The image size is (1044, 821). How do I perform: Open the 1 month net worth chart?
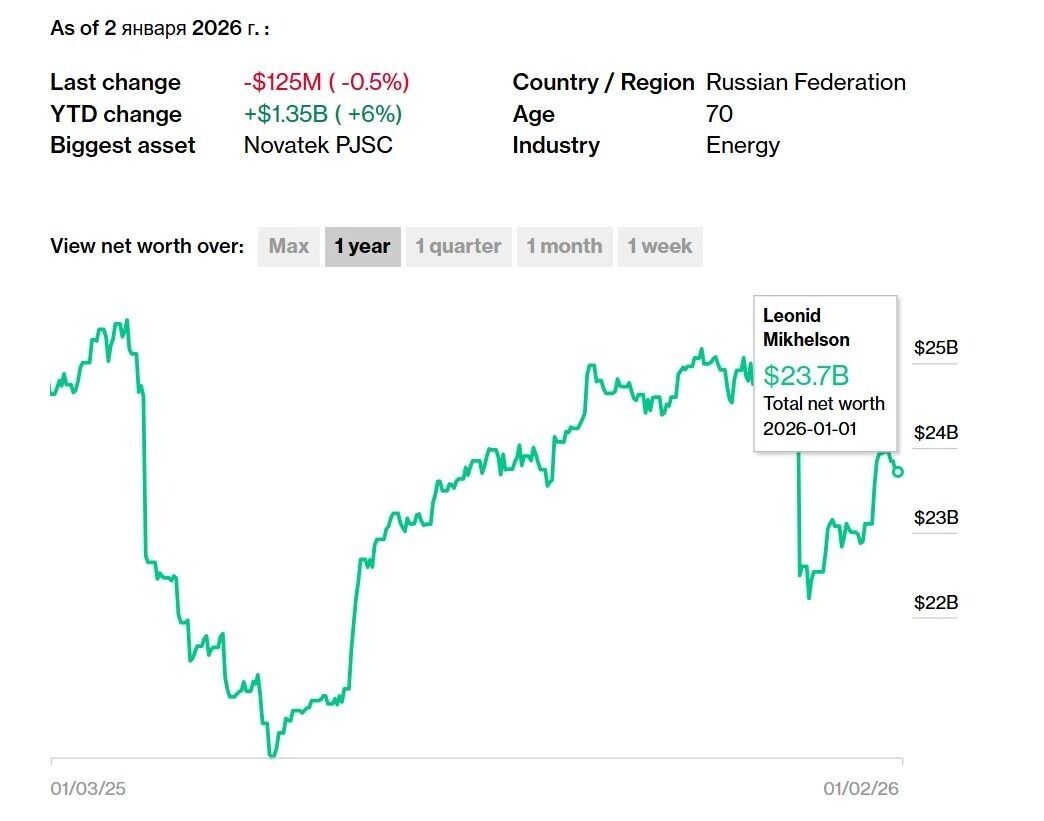point(564,246)
